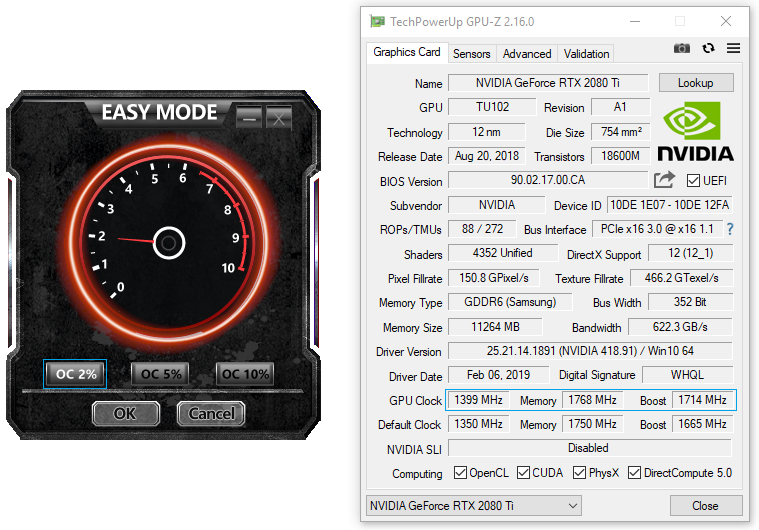This screenshot has height=530, width=759.
Task: Click the Shaders value 4352 Unified
Action: (502, 253)
